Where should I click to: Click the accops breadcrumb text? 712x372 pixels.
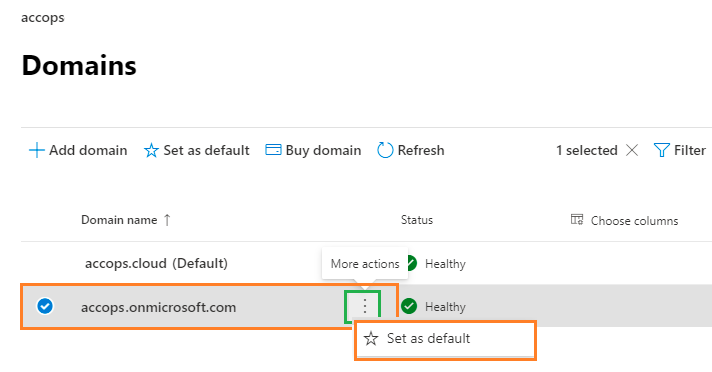point(43,18)
